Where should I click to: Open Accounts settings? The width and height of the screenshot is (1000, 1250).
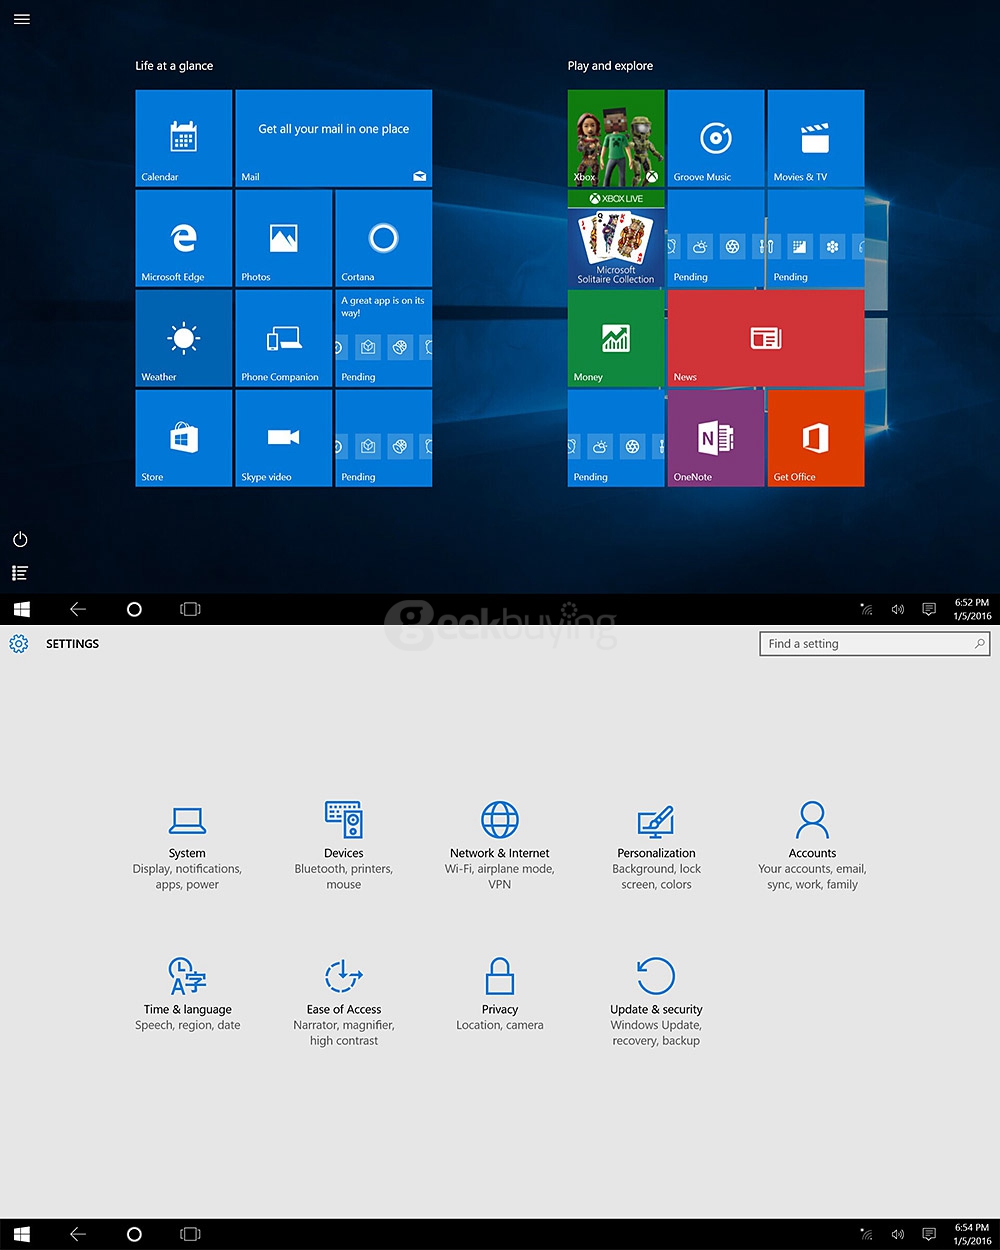[812, 845]
